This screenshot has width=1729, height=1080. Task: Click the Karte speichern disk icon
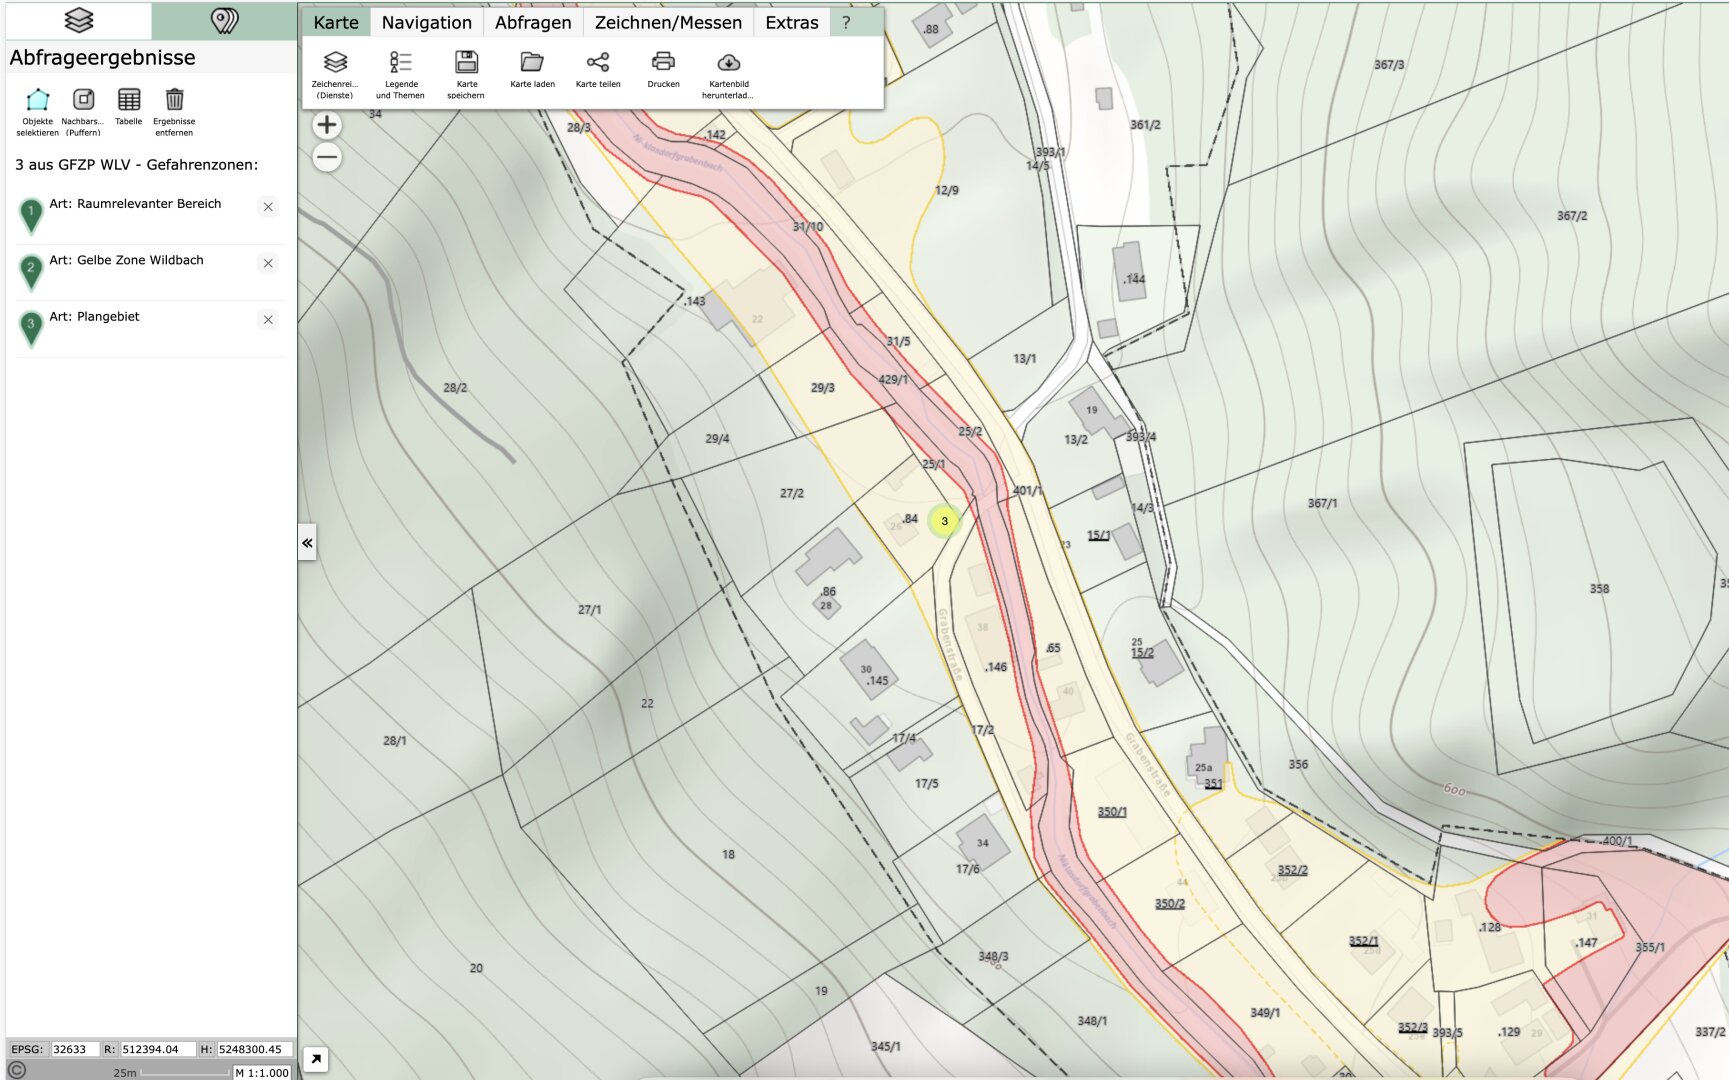pyautogui.click(x=466, y=63)
